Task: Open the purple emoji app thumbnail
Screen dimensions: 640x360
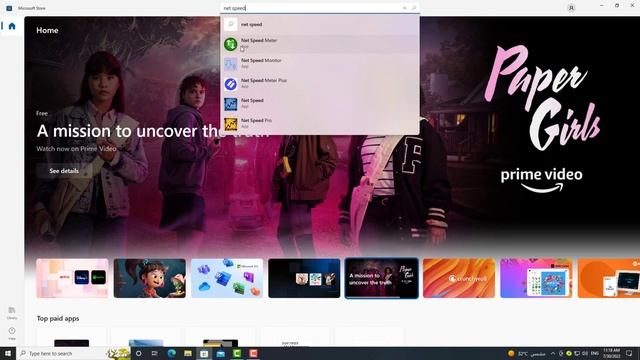Action: point(536,278)
